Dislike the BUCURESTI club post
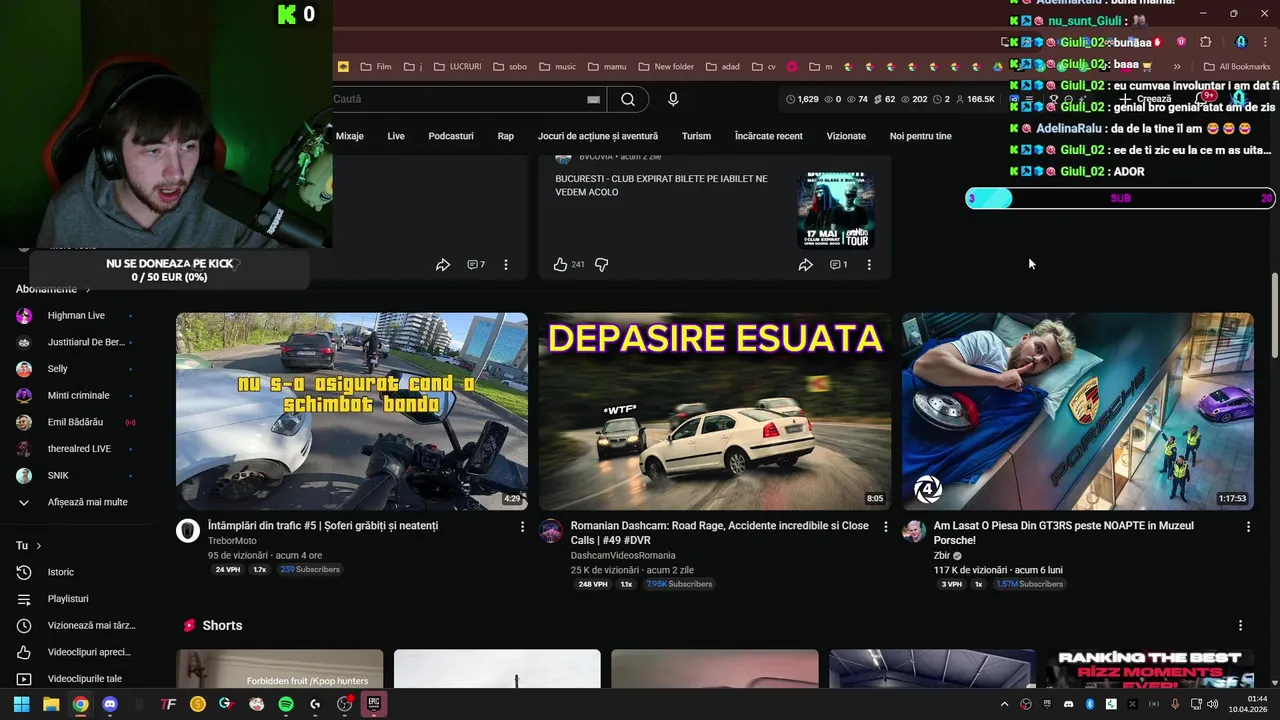Screen dimensions: 1280x720 coord(602,265)
